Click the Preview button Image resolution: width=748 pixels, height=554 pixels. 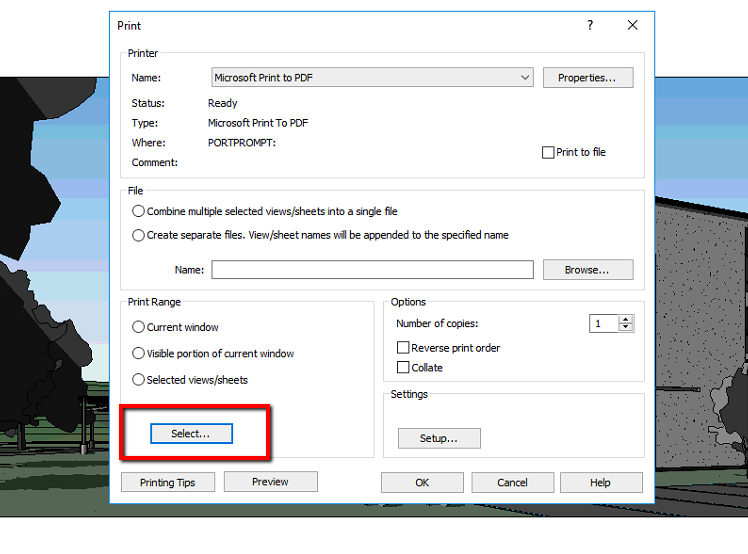(270, 481)
